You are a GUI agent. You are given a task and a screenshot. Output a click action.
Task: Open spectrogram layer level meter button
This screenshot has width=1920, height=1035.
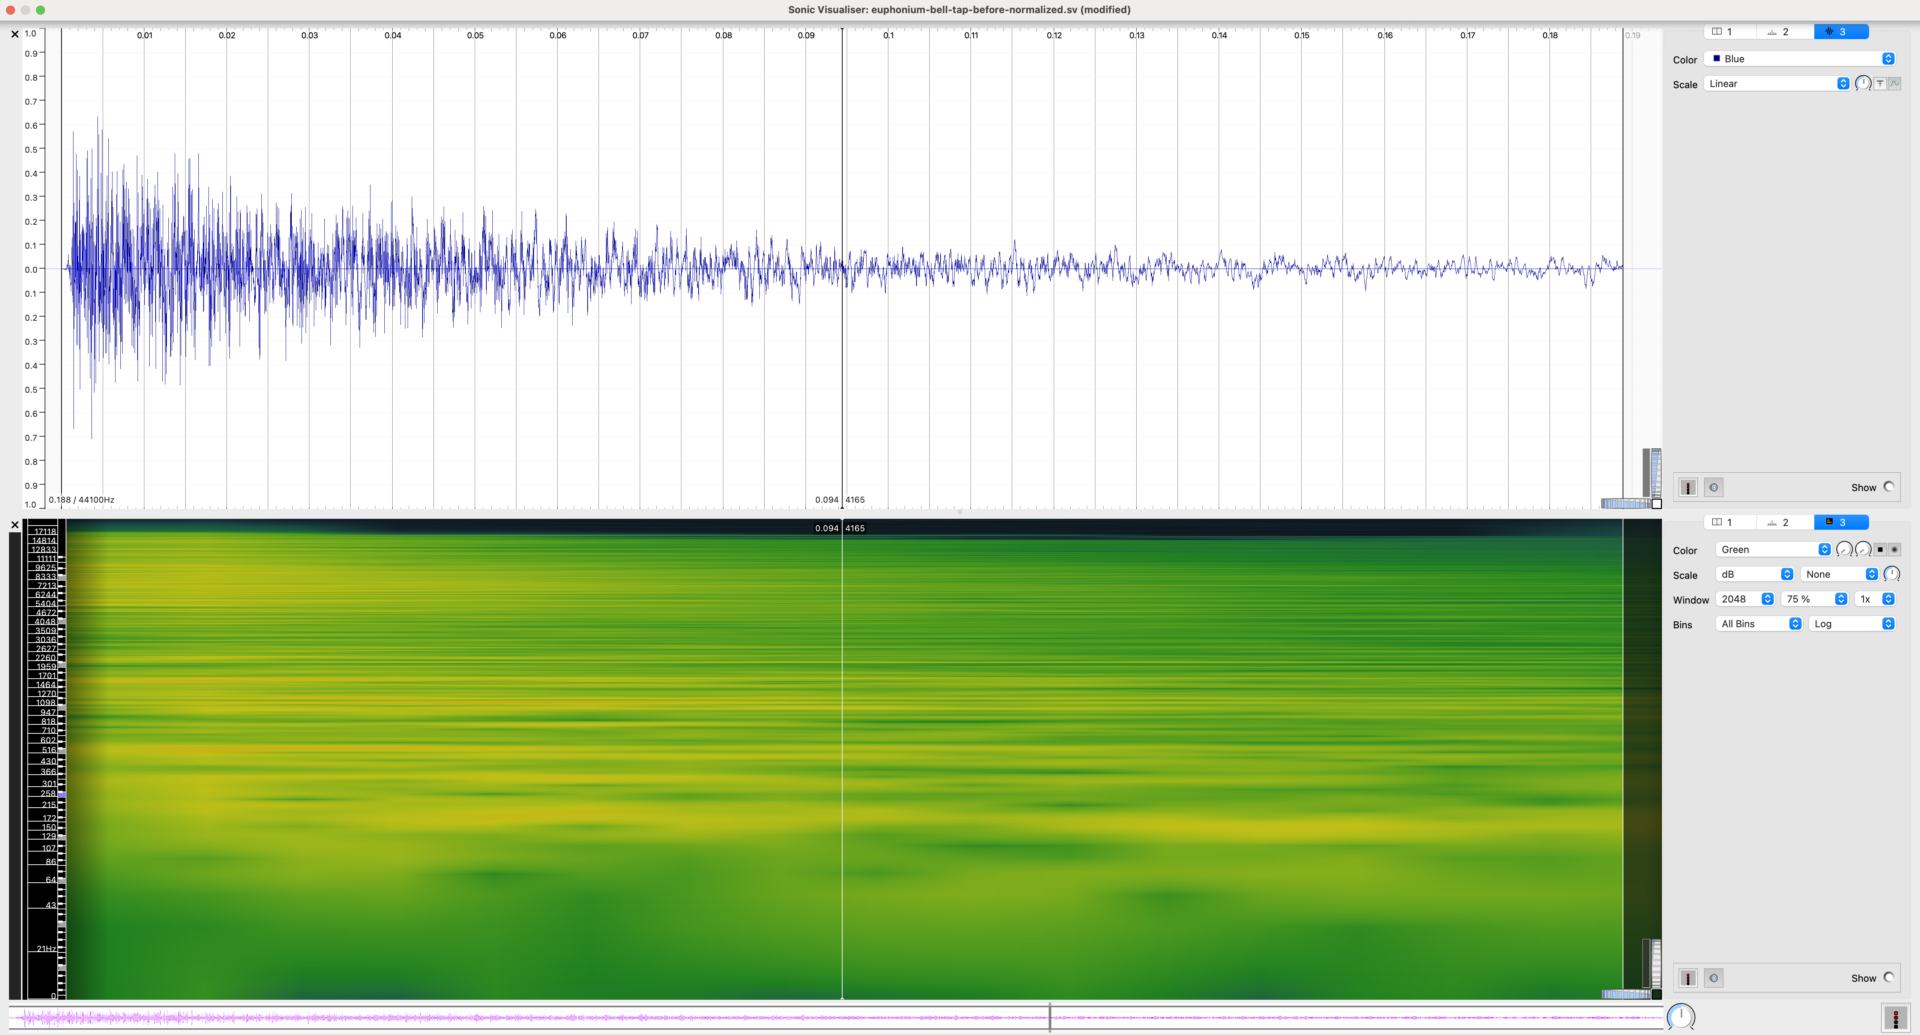point(1688,978)
